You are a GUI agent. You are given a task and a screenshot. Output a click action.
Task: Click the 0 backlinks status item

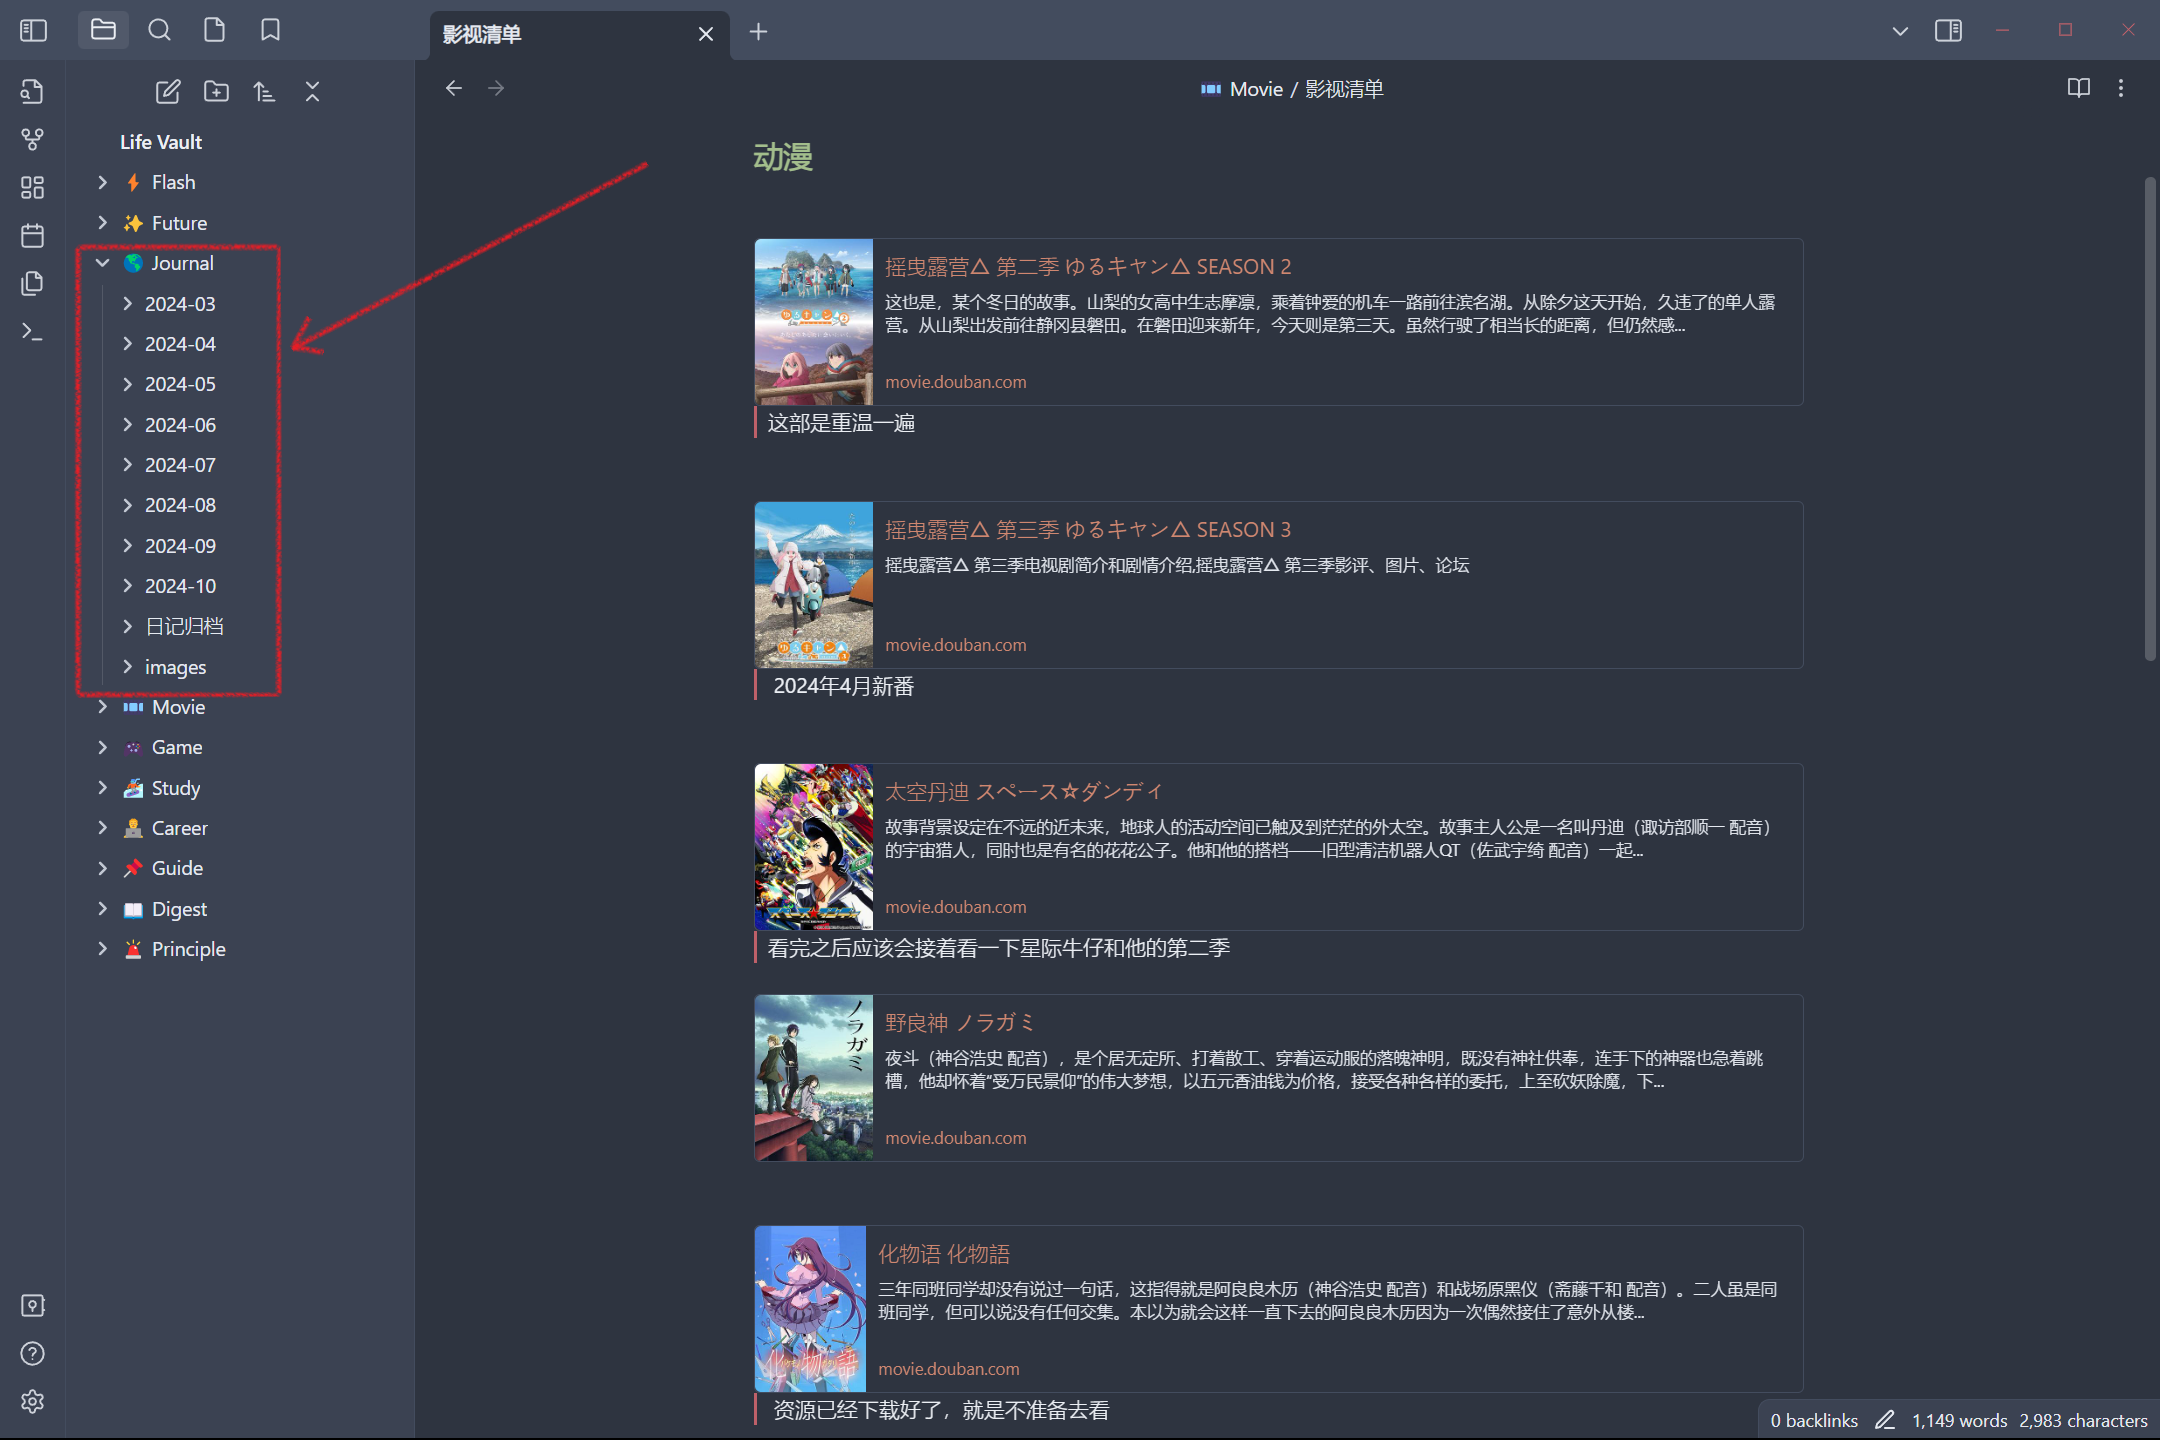[x=1814, y=1420]
